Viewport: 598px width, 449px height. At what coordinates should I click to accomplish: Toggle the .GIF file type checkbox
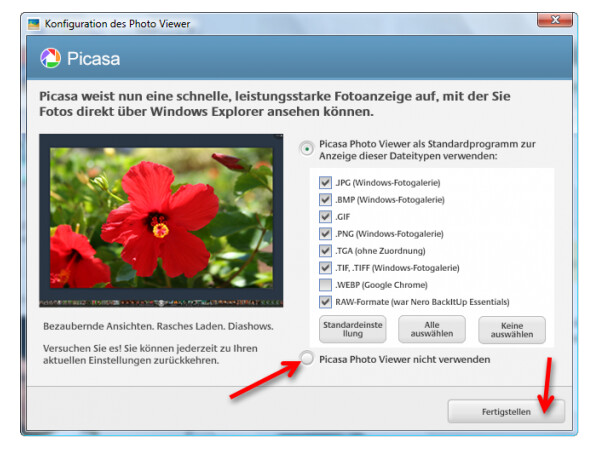pos(325,217)
